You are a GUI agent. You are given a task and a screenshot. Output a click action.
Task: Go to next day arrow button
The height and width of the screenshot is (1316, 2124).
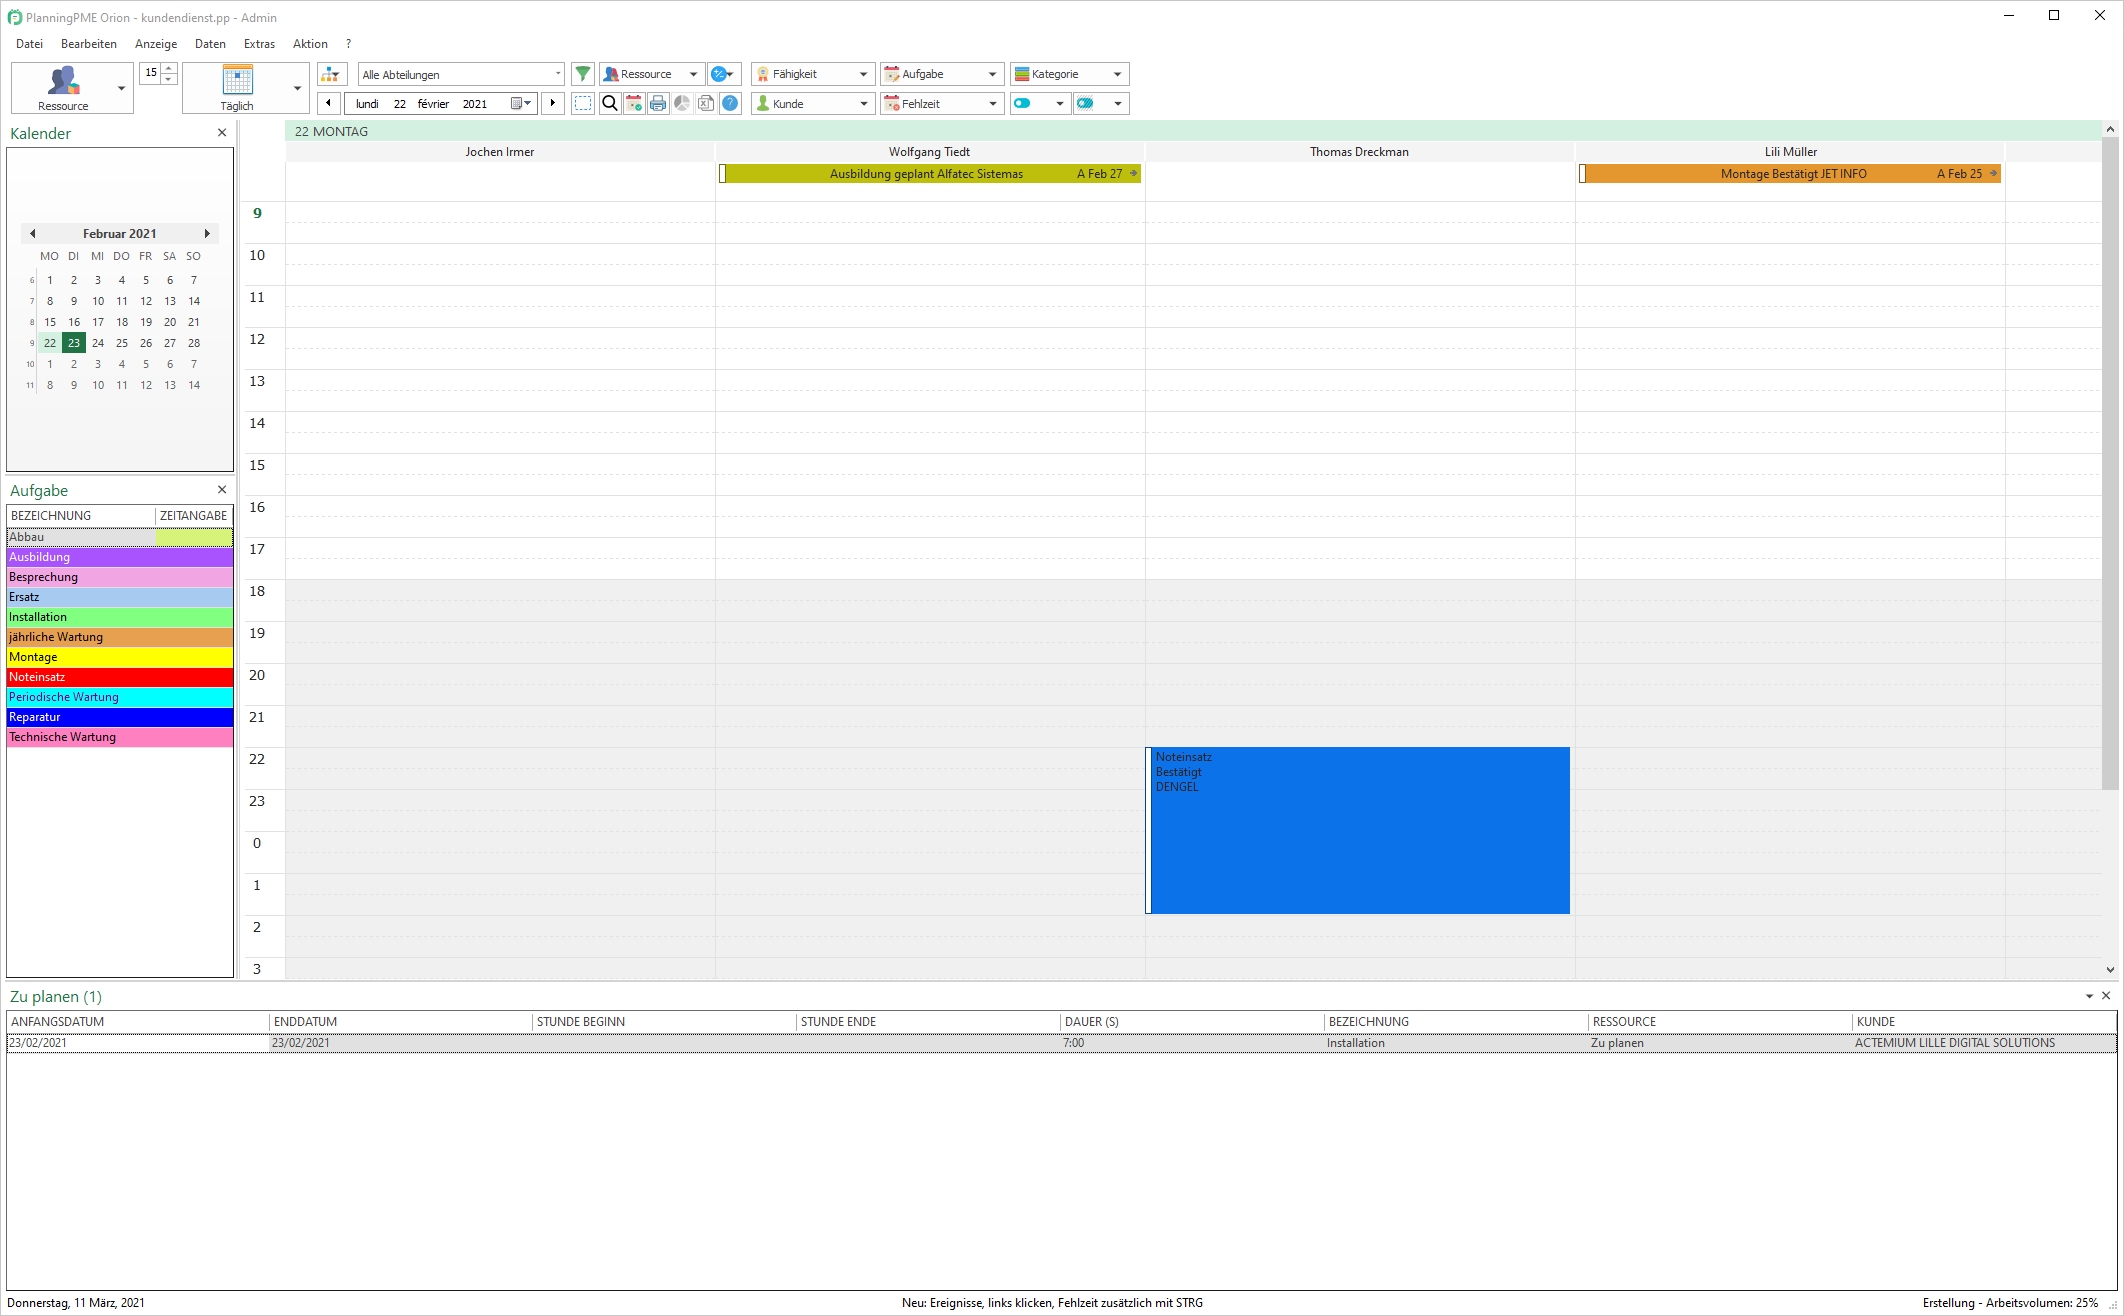(553, 103)
